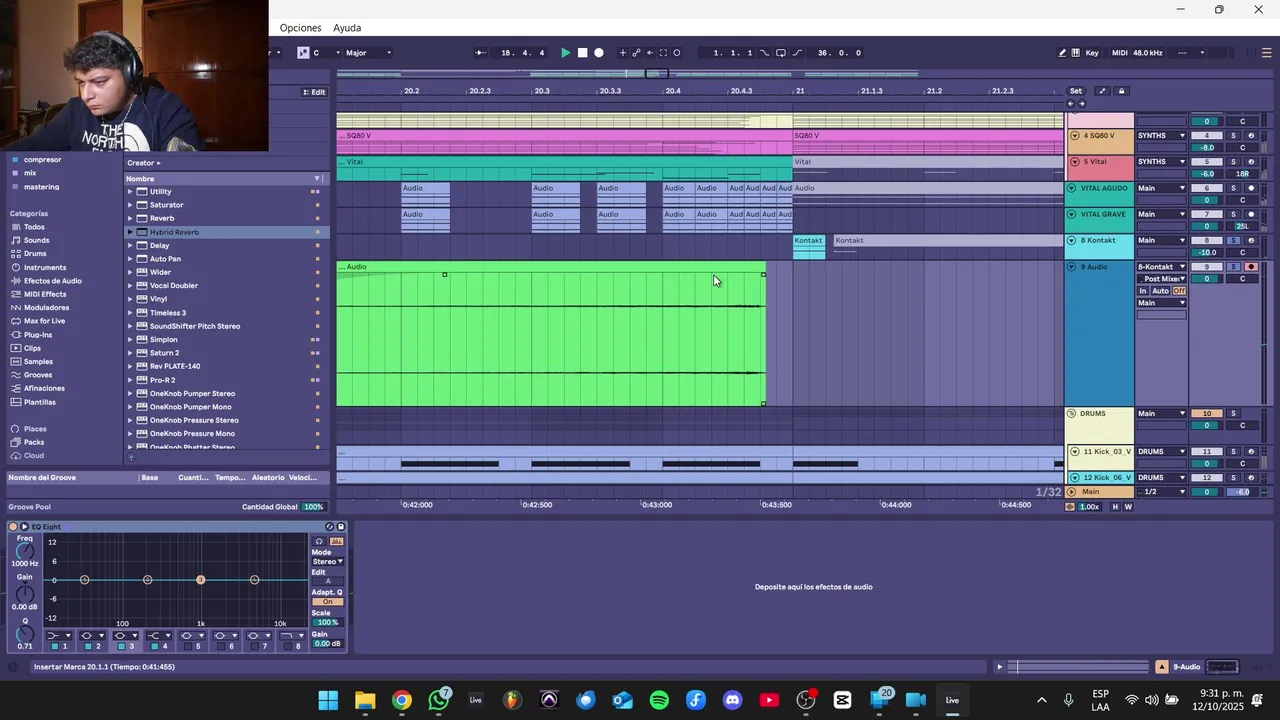Viewport: 1280px width, 720px height.
Task: Toggle the Loop switch in transport
Action: coord(781,53)
